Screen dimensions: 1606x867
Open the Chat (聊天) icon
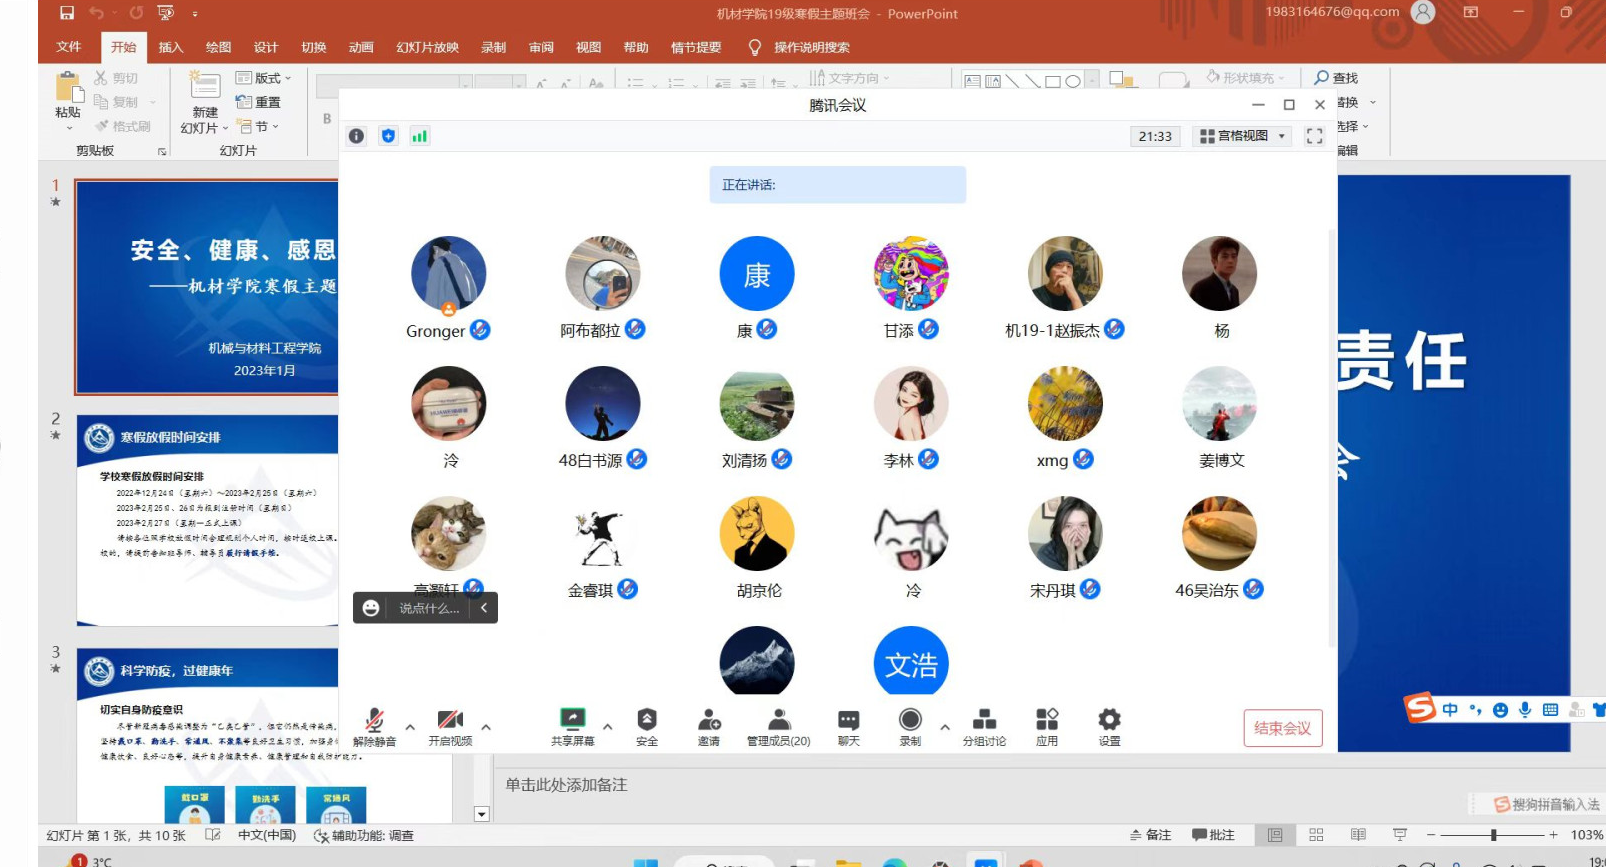848,721
